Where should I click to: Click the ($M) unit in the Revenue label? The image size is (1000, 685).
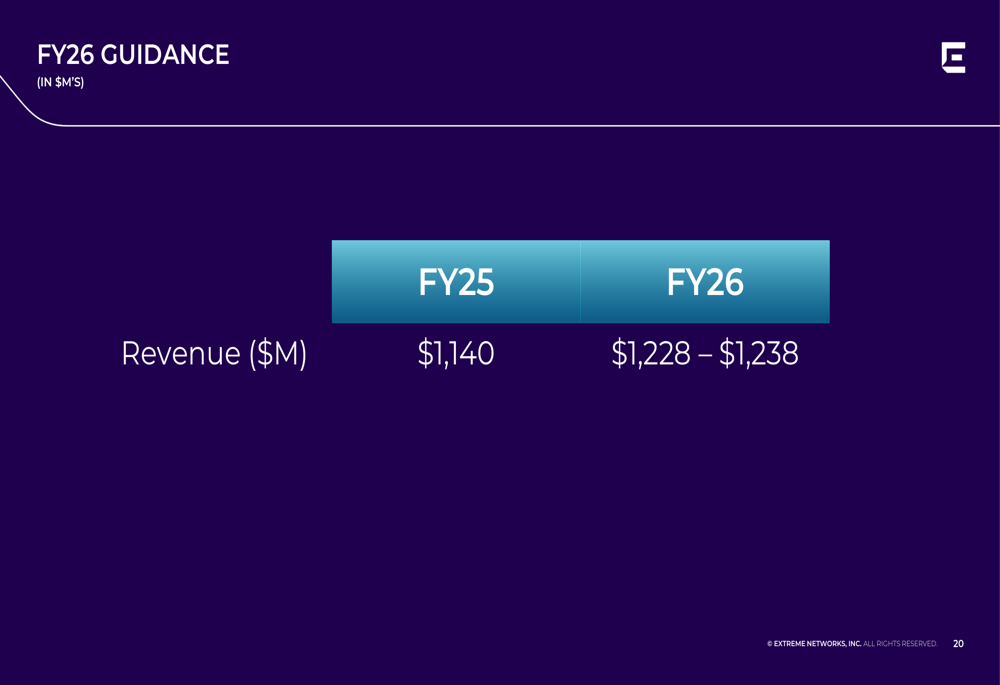(x=277, y=353)
